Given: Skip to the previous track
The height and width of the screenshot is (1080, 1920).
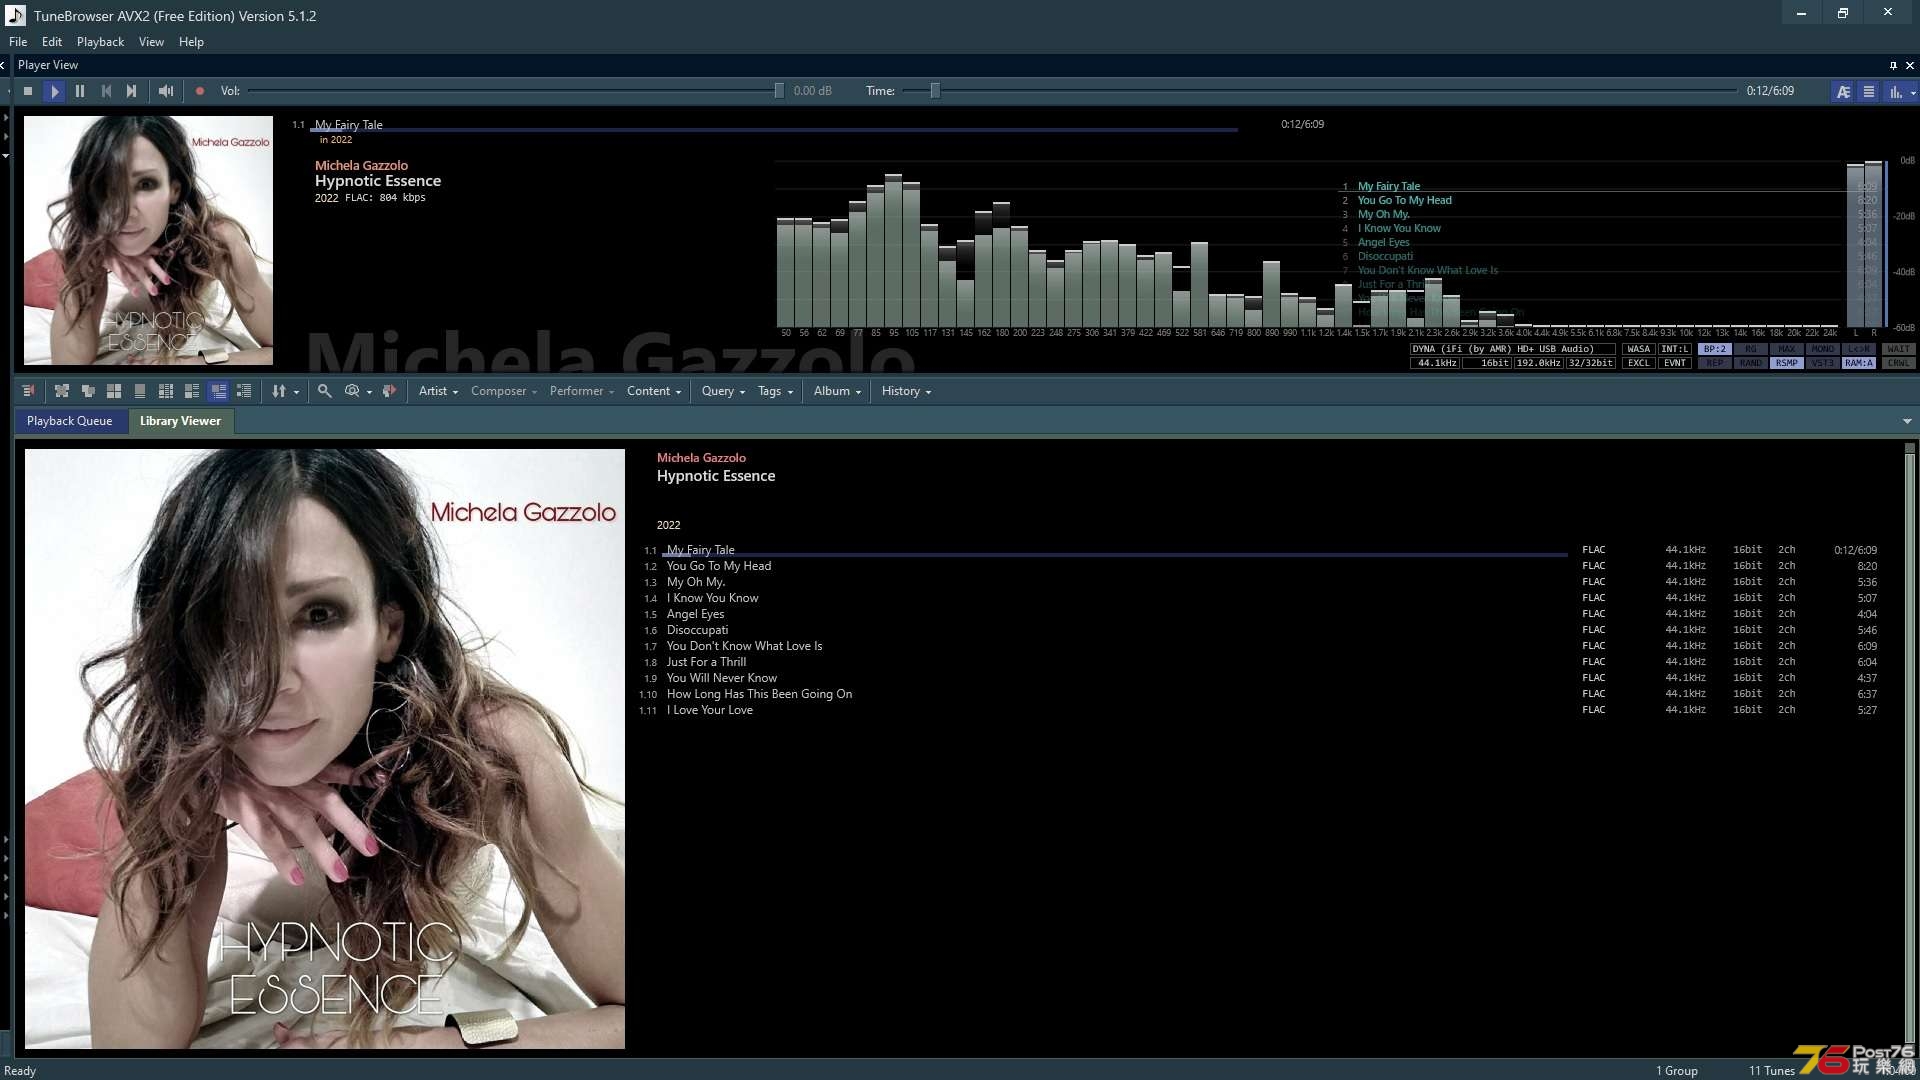Looking at the screenshot, I should coord(106,91).
